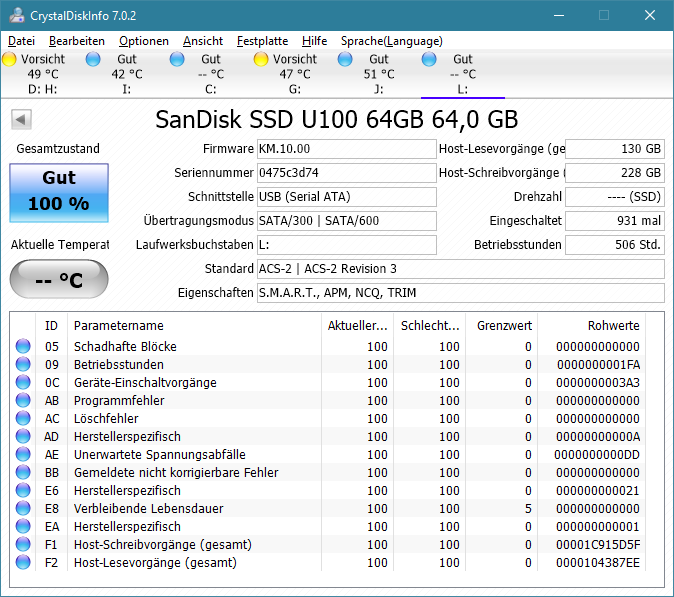Maximize the CrystalDiskInfo window

point(604,15)
